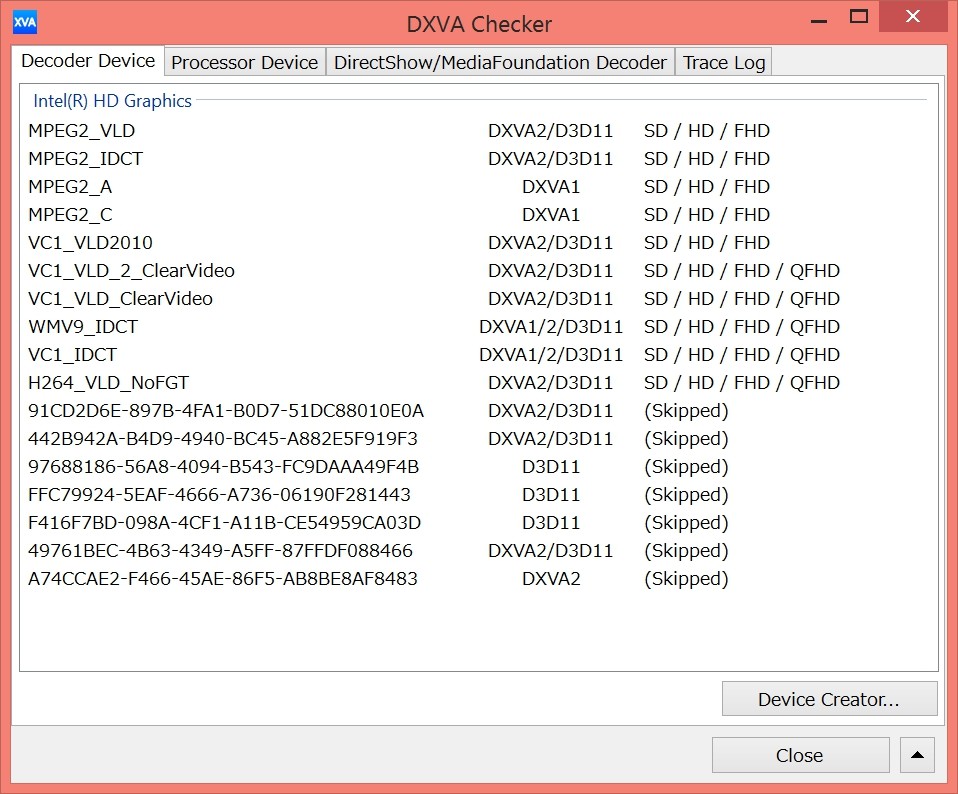The width and height of the screenshot is (958, 794).
Task: Click the Close button
Action: point(800,755)
